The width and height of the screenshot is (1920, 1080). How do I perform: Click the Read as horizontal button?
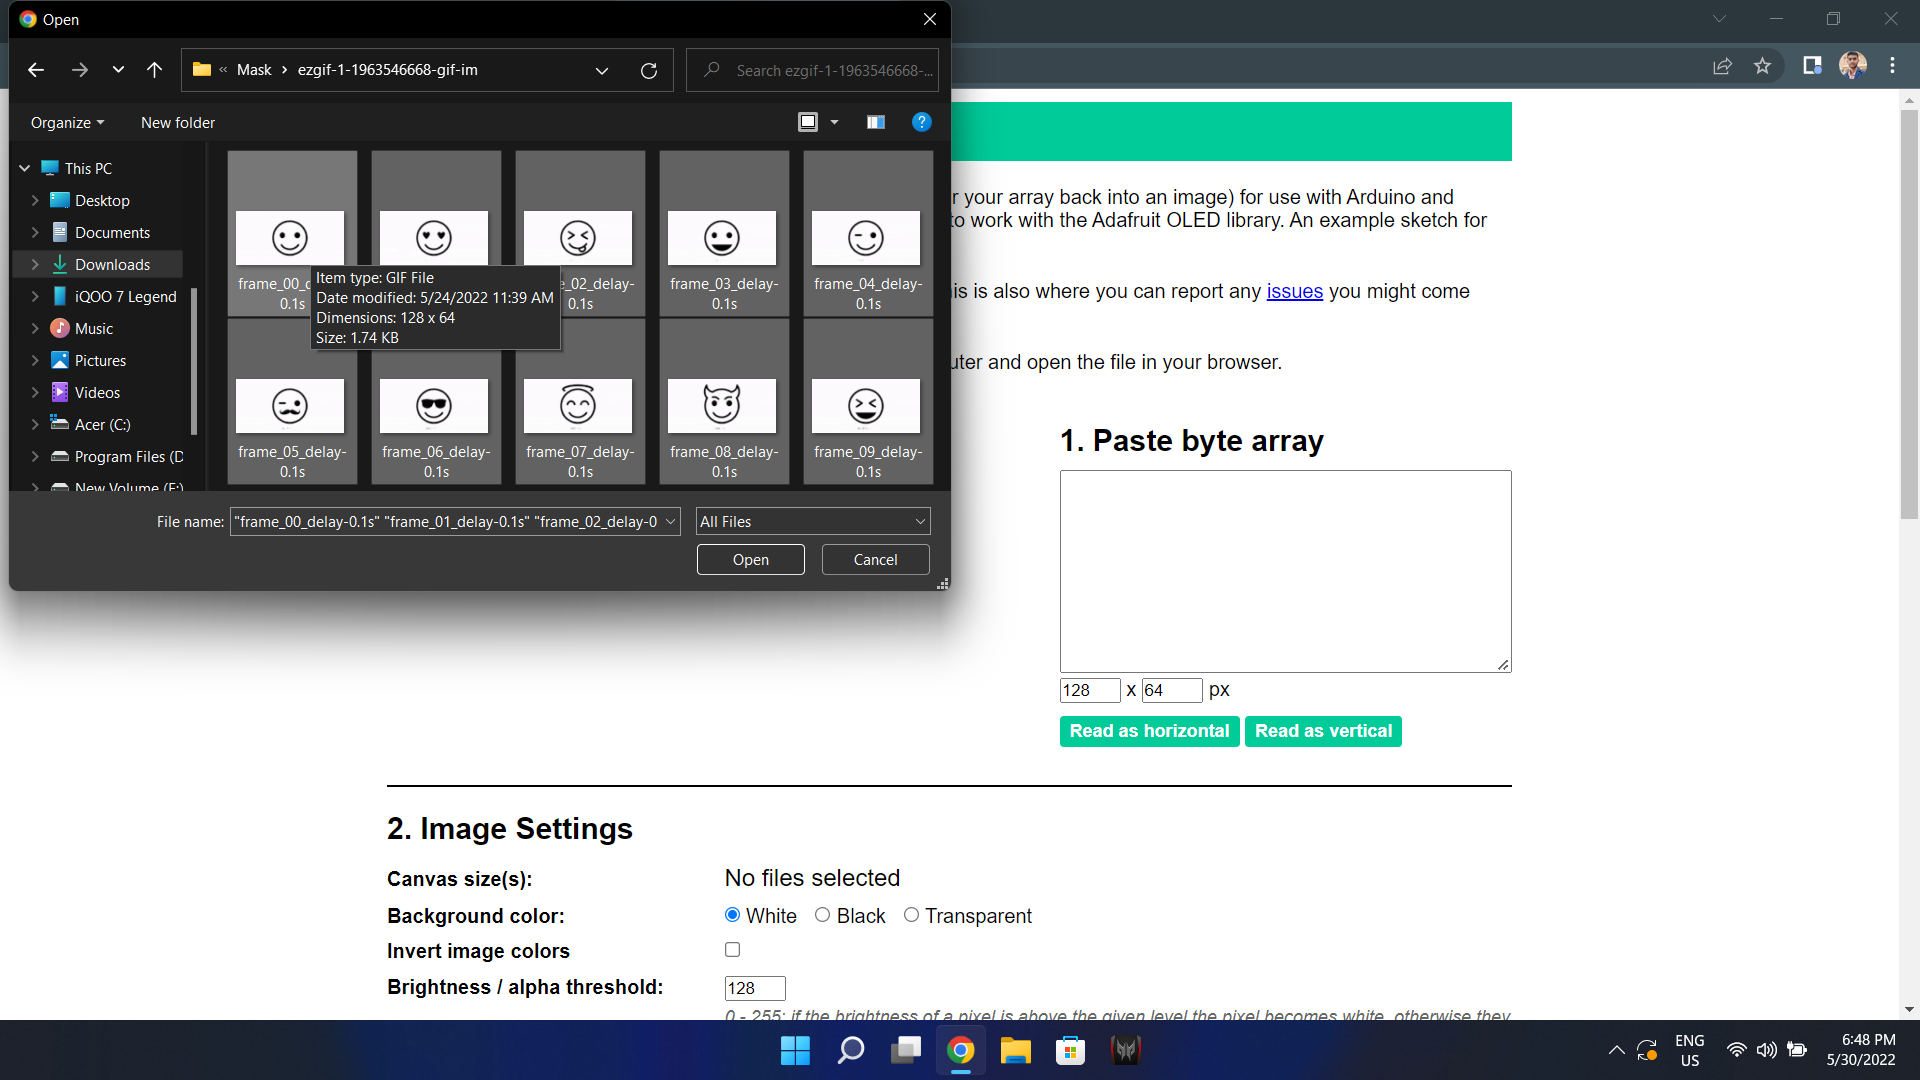(1149, 731)
